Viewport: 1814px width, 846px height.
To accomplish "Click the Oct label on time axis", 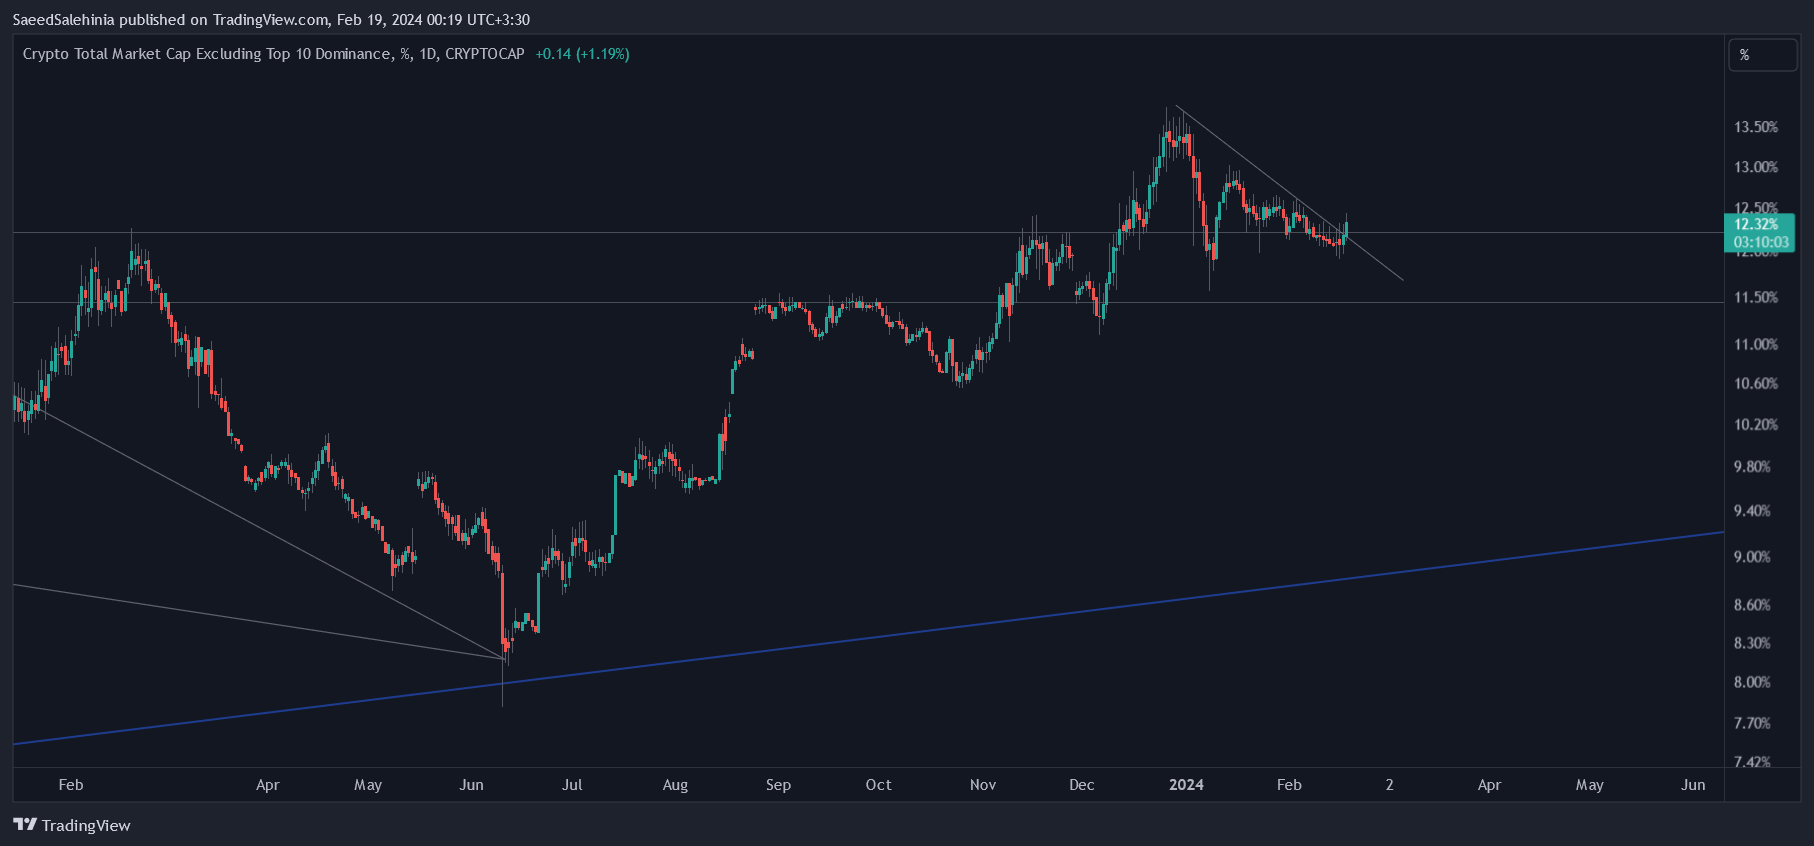I will point(878,785).
